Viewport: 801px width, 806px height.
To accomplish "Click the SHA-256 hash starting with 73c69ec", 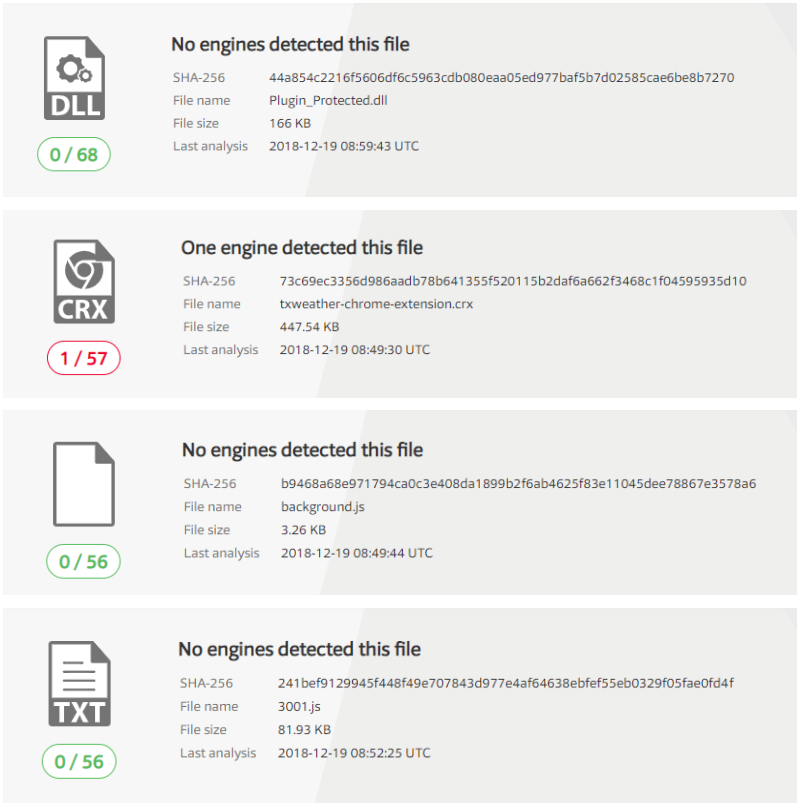I will click(513, 281).
